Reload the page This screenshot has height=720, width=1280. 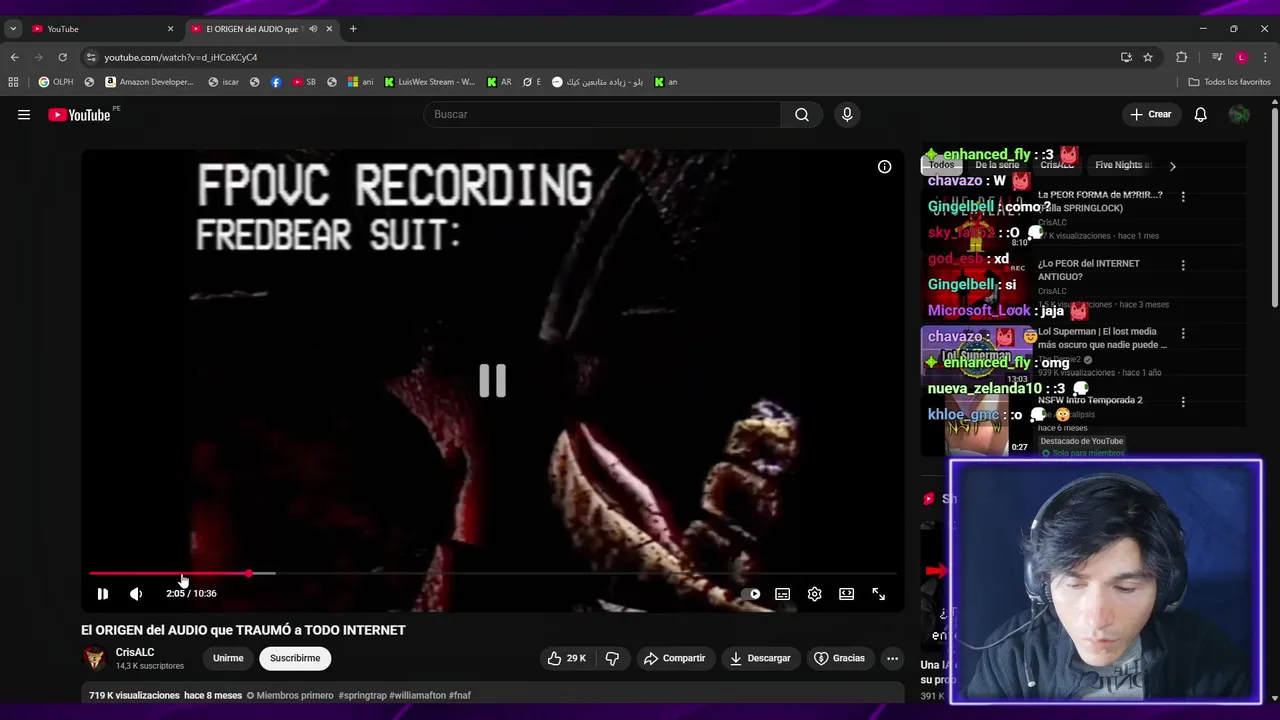tap(62, 57)
